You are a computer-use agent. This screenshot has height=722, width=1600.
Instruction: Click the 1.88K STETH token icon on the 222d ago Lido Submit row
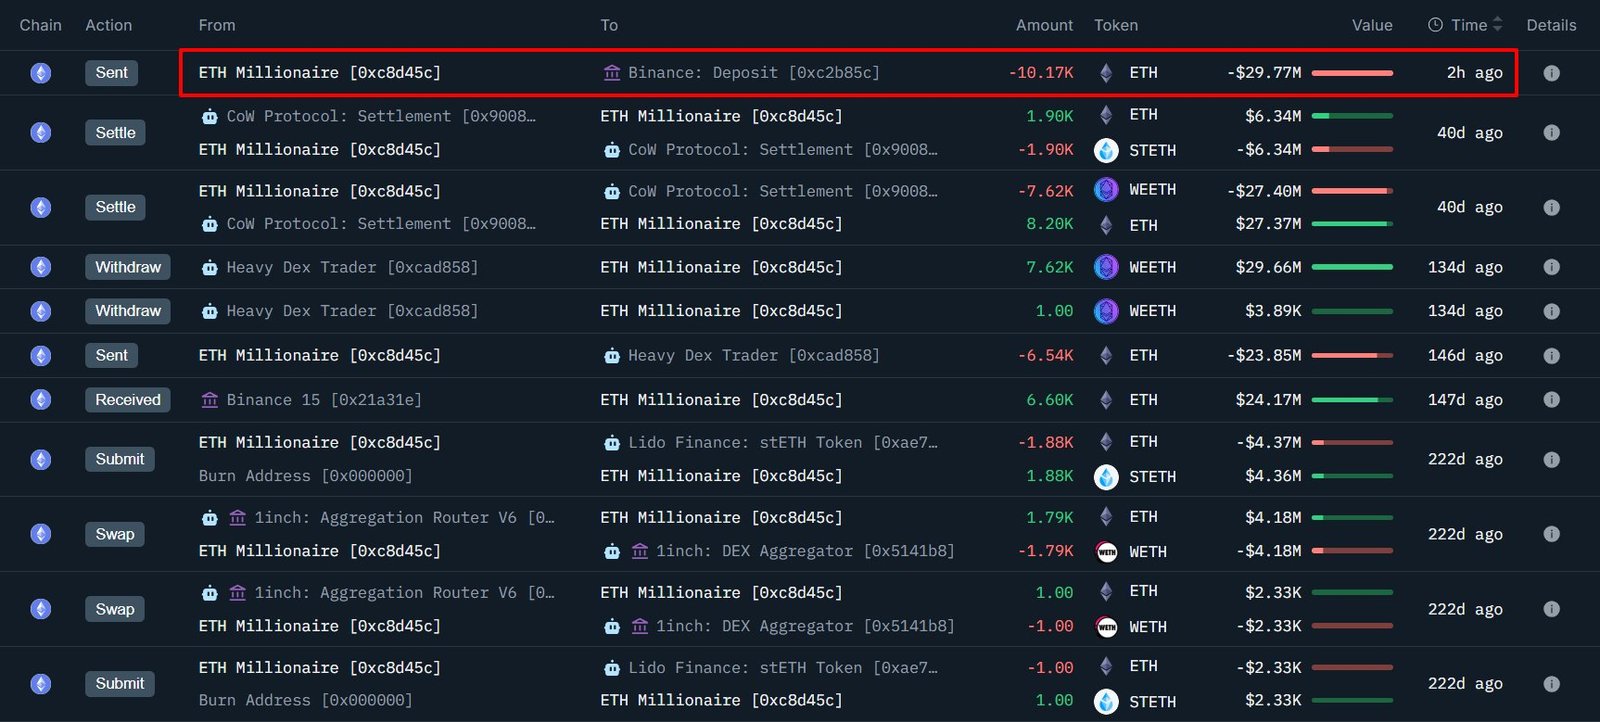1106,477
